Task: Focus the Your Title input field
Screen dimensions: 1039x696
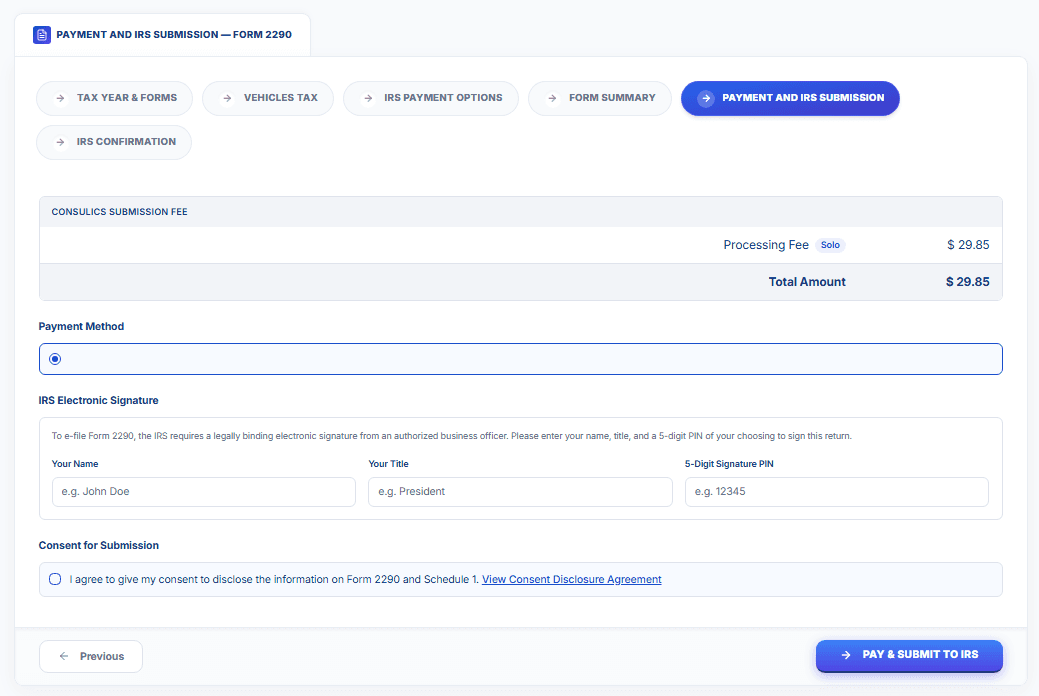Action: [520, 492]
